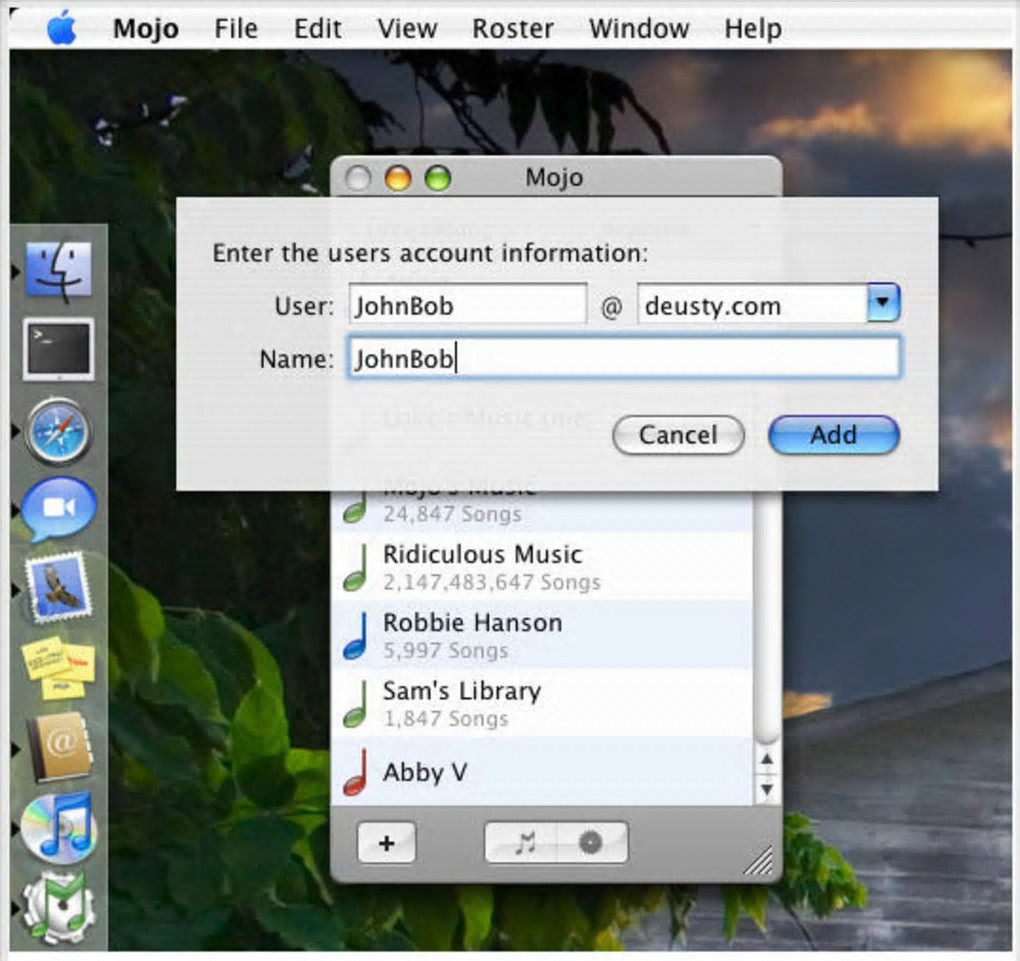Open Stickies notes in dock

(x=59, y=668)
